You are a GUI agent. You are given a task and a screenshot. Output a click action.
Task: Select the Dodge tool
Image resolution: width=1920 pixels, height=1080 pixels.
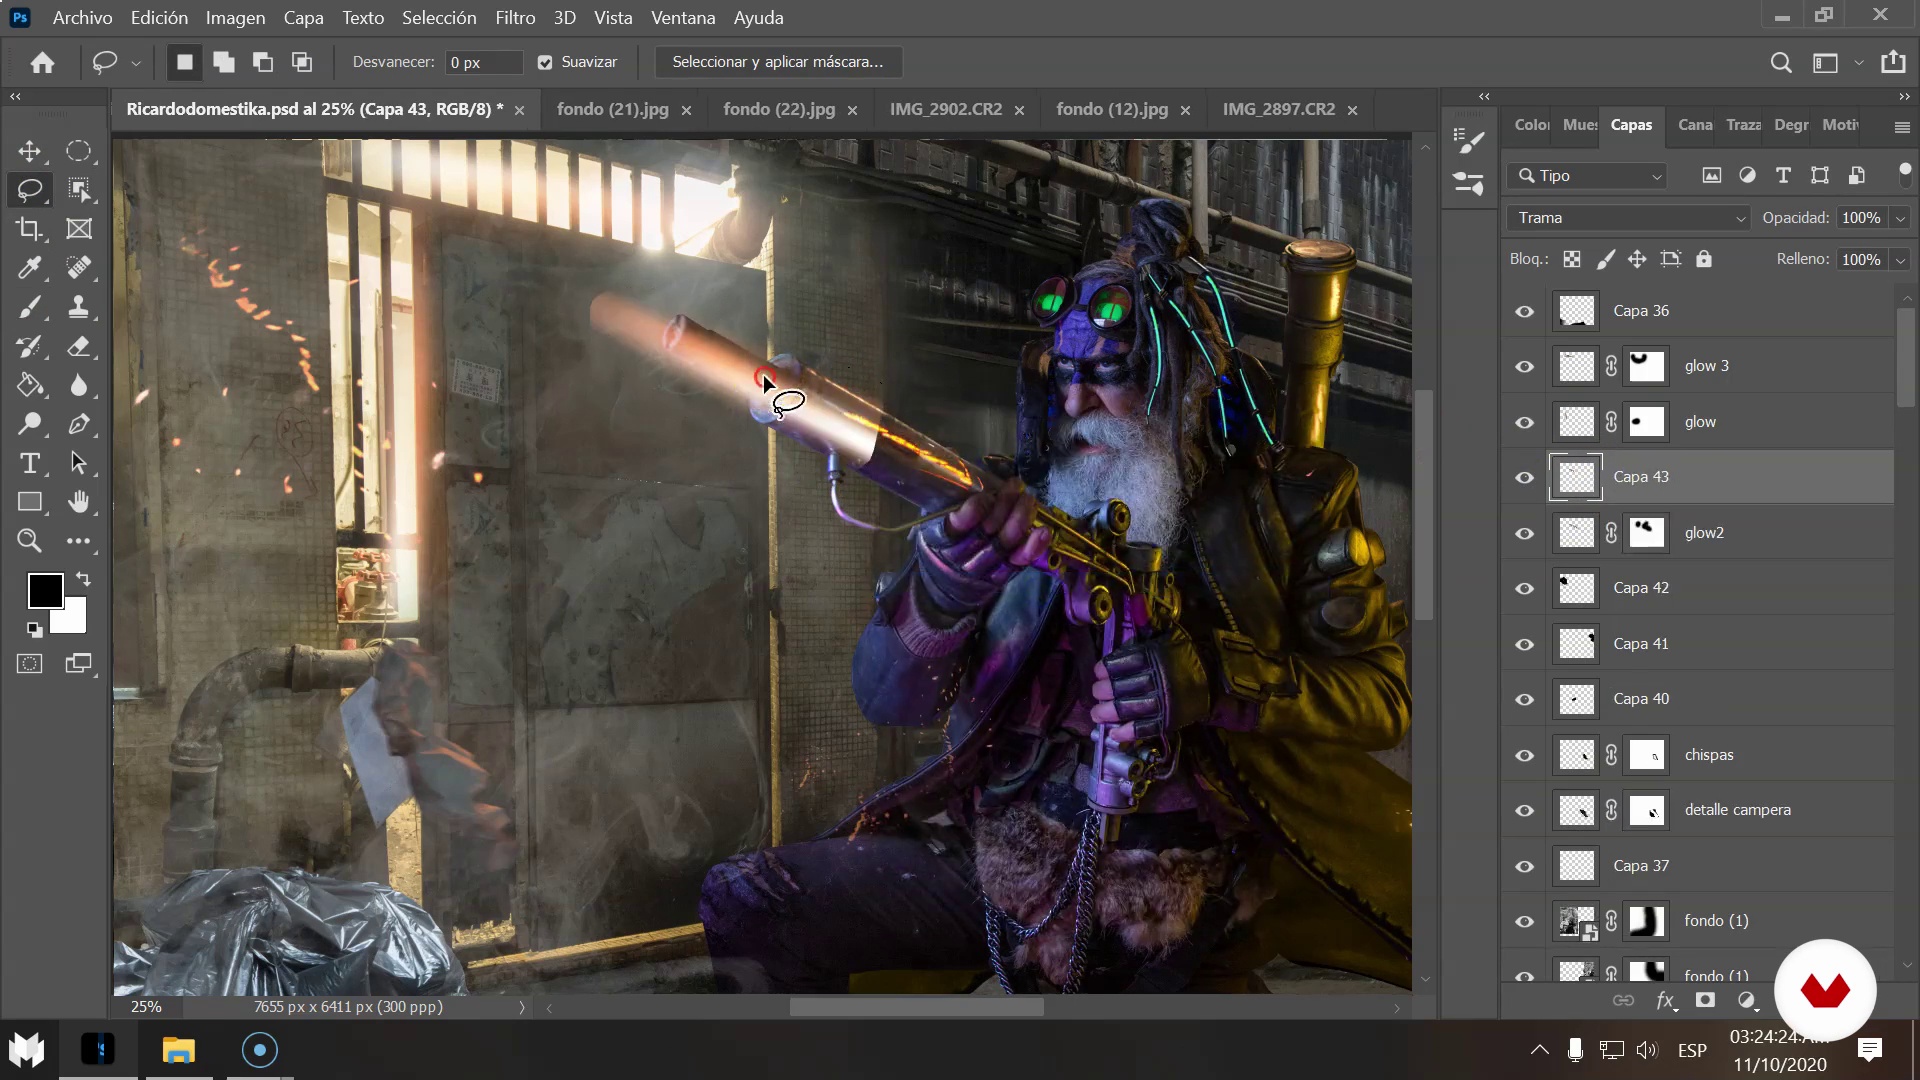30,424
